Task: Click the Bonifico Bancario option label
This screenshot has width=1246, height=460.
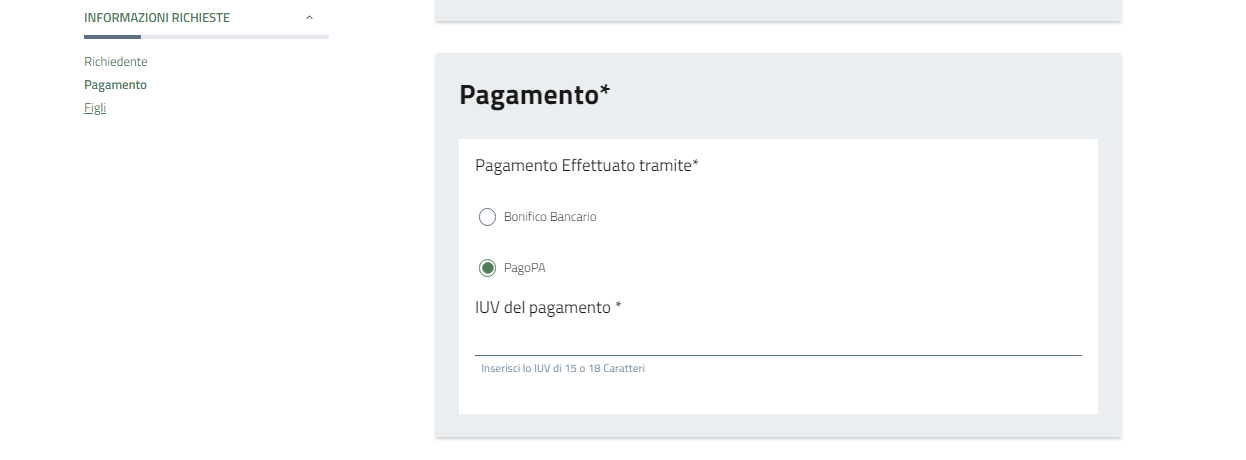Action: [x=550, y=217]
